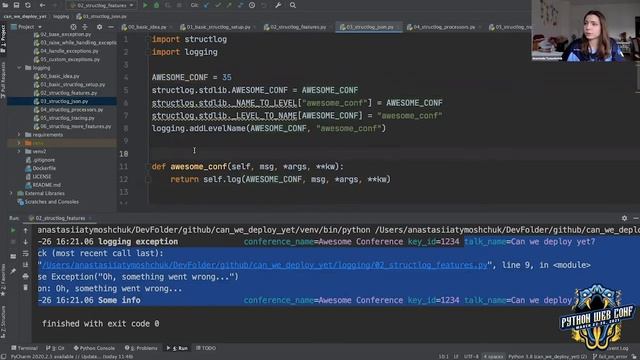Screen dimensions: 640x360
Task: Open Project panel gear options
Action: pyautogui.click(x=99, y=27)
